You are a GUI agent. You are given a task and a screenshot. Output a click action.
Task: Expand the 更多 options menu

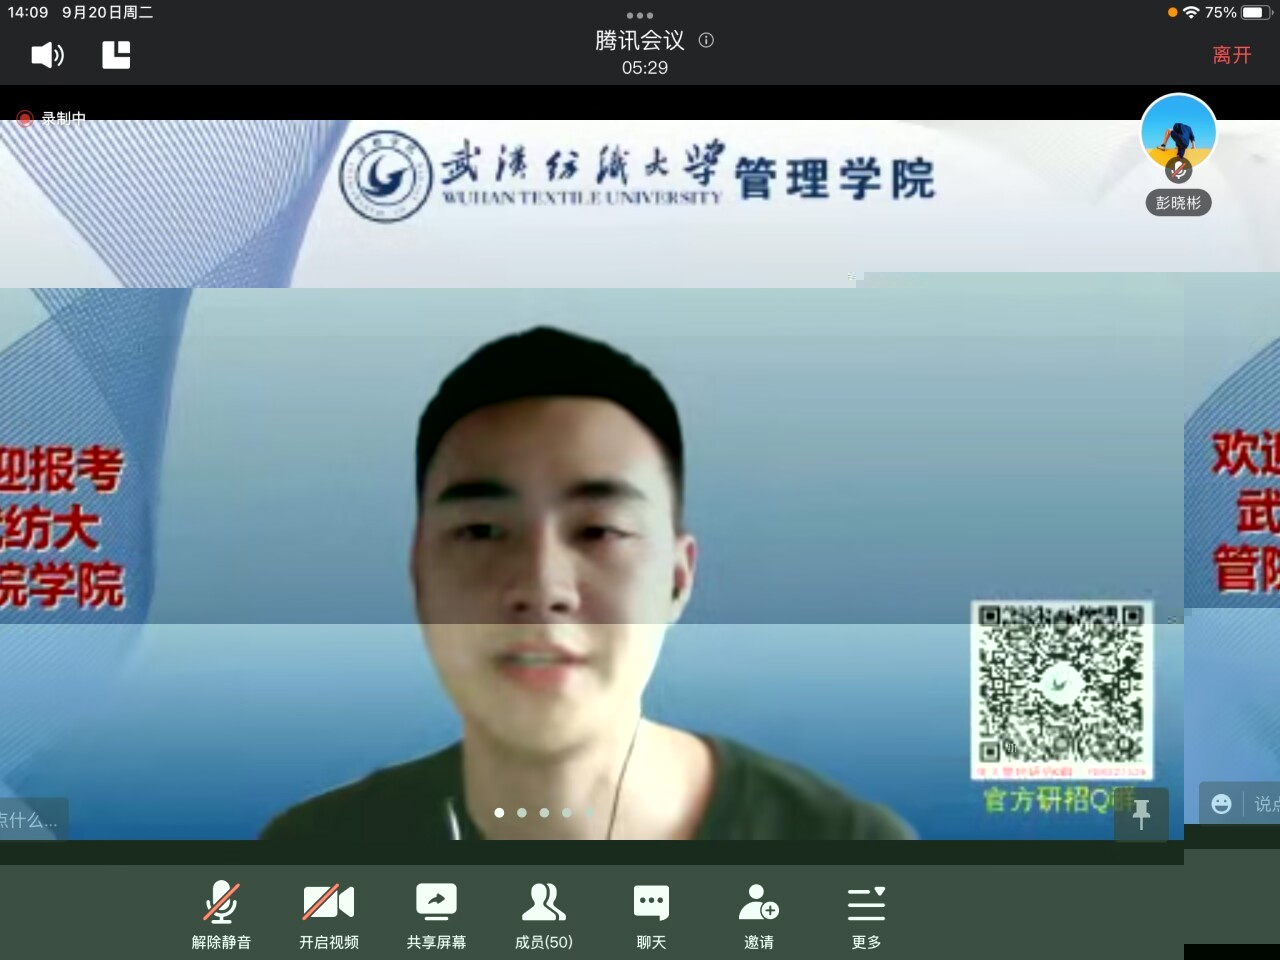(866, 915)
